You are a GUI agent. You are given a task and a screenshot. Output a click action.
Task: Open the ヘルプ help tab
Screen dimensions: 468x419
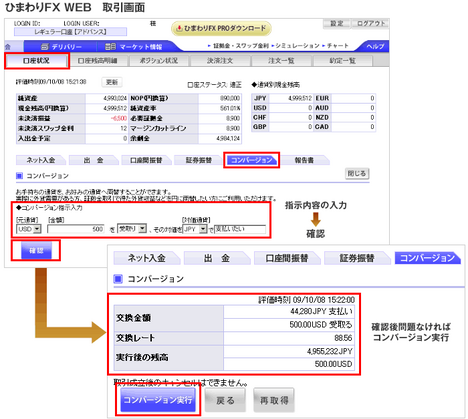pyautogui.click(x=375, y=46)
